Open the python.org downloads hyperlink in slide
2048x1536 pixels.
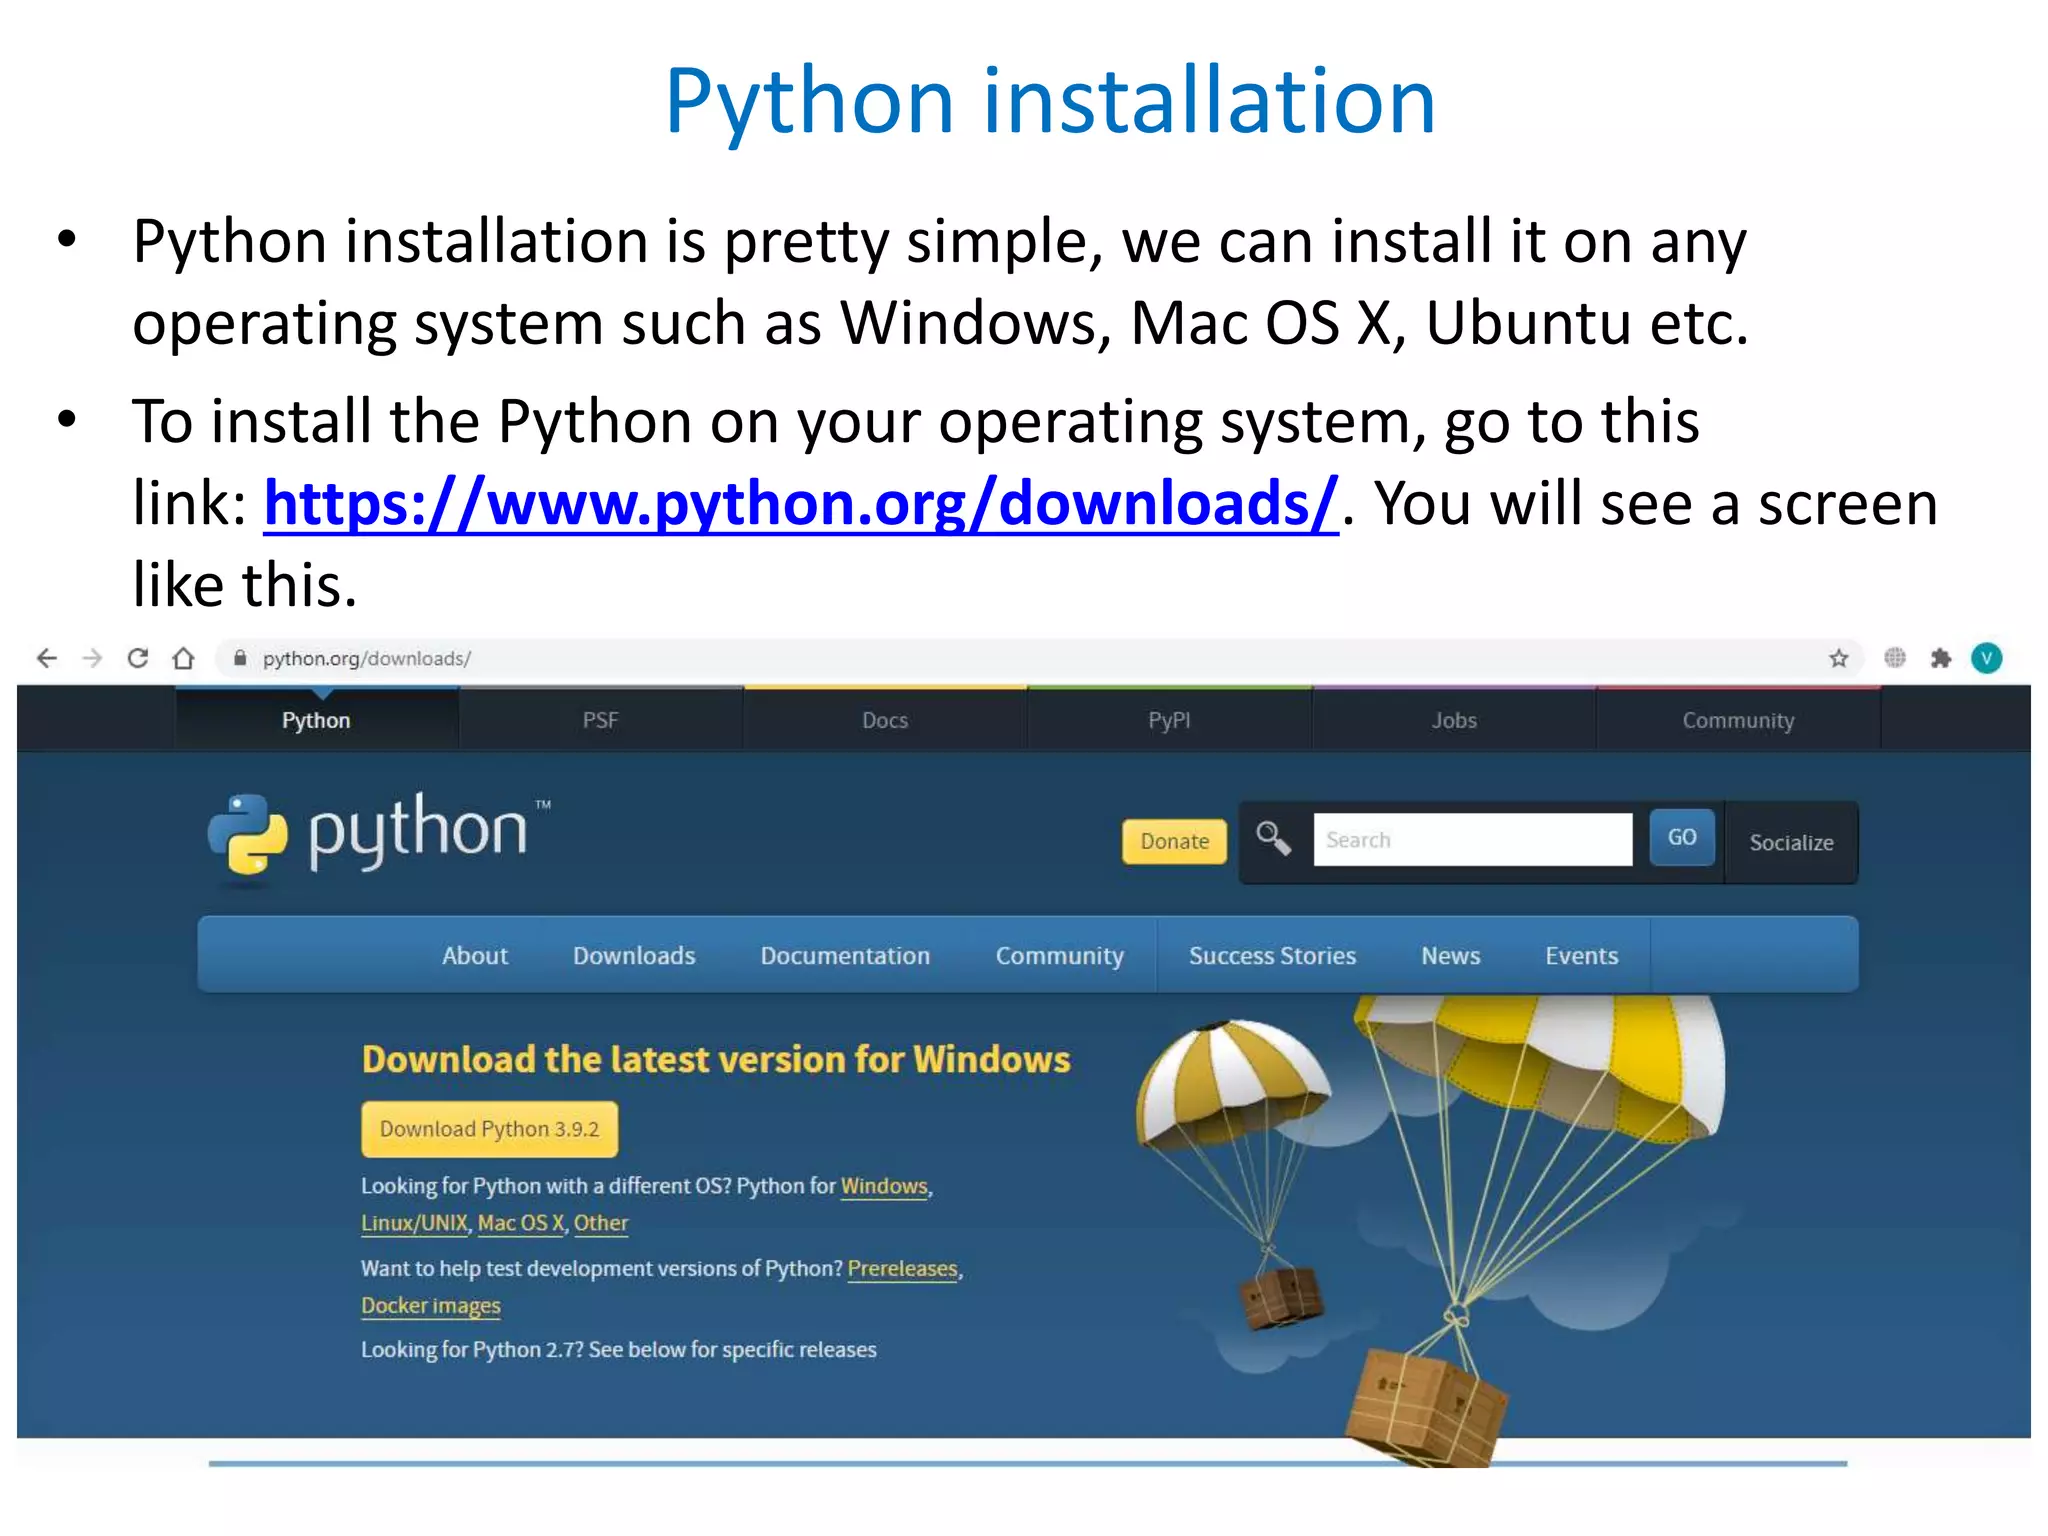(x=800, y=502)
